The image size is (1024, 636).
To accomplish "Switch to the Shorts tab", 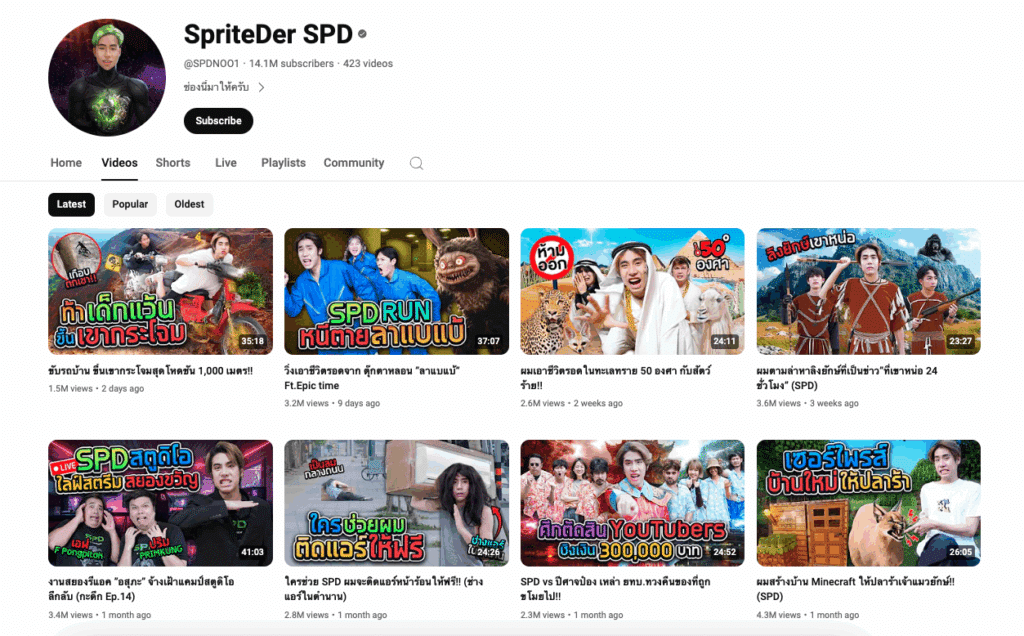I will (x=173, y=163).
